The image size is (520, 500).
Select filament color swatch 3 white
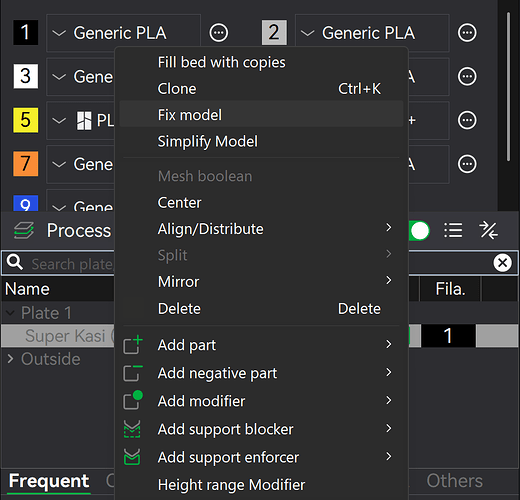coord(26,76)
